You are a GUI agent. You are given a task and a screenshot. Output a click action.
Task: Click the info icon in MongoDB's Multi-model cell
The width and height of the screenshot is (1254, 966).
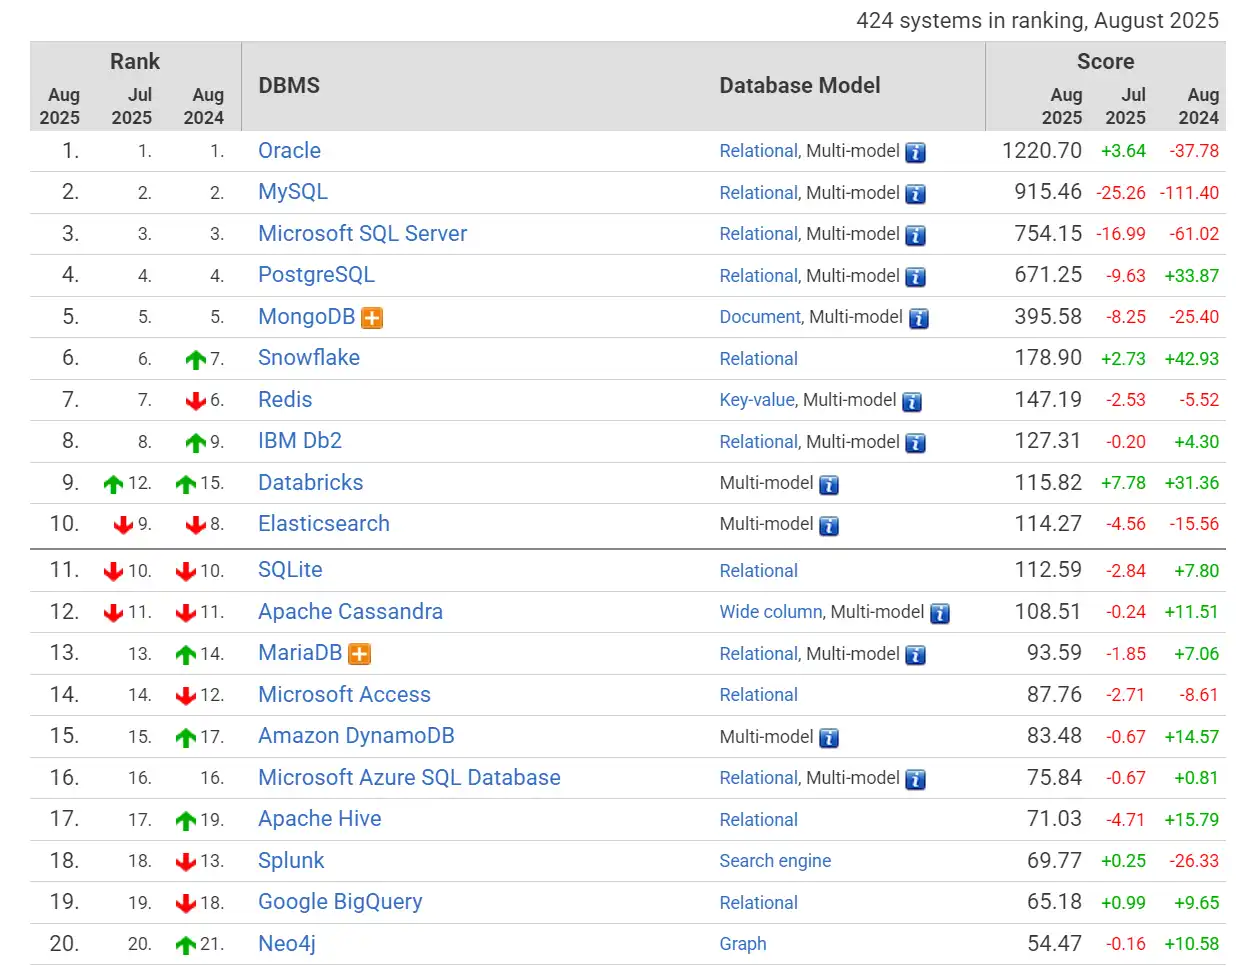(918, 319)
